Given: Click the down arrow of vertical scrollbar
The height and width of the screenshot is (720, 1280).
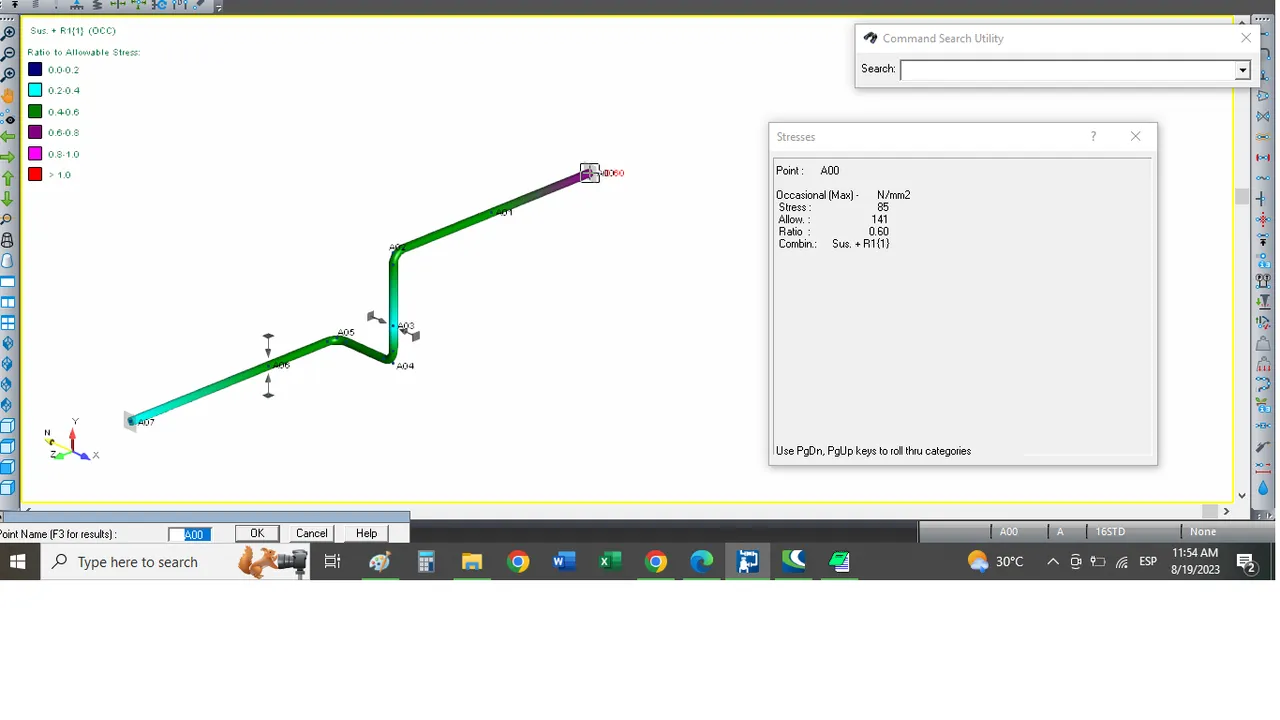Looking at the screenshot, I should [x=1242, y=495].
